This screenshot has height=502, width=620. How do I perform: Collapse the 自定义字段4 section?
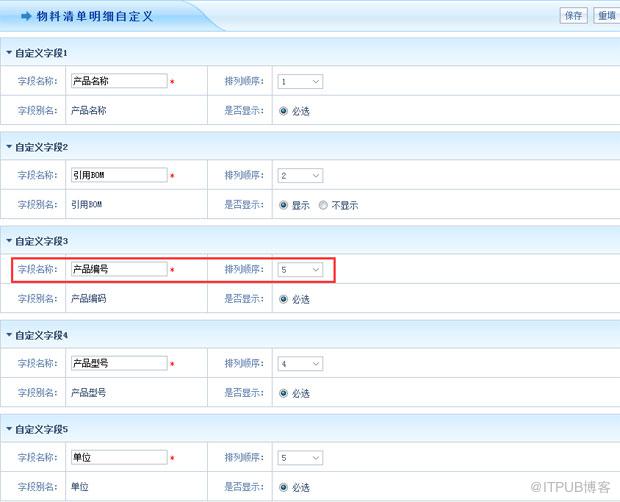pos(9,334)
